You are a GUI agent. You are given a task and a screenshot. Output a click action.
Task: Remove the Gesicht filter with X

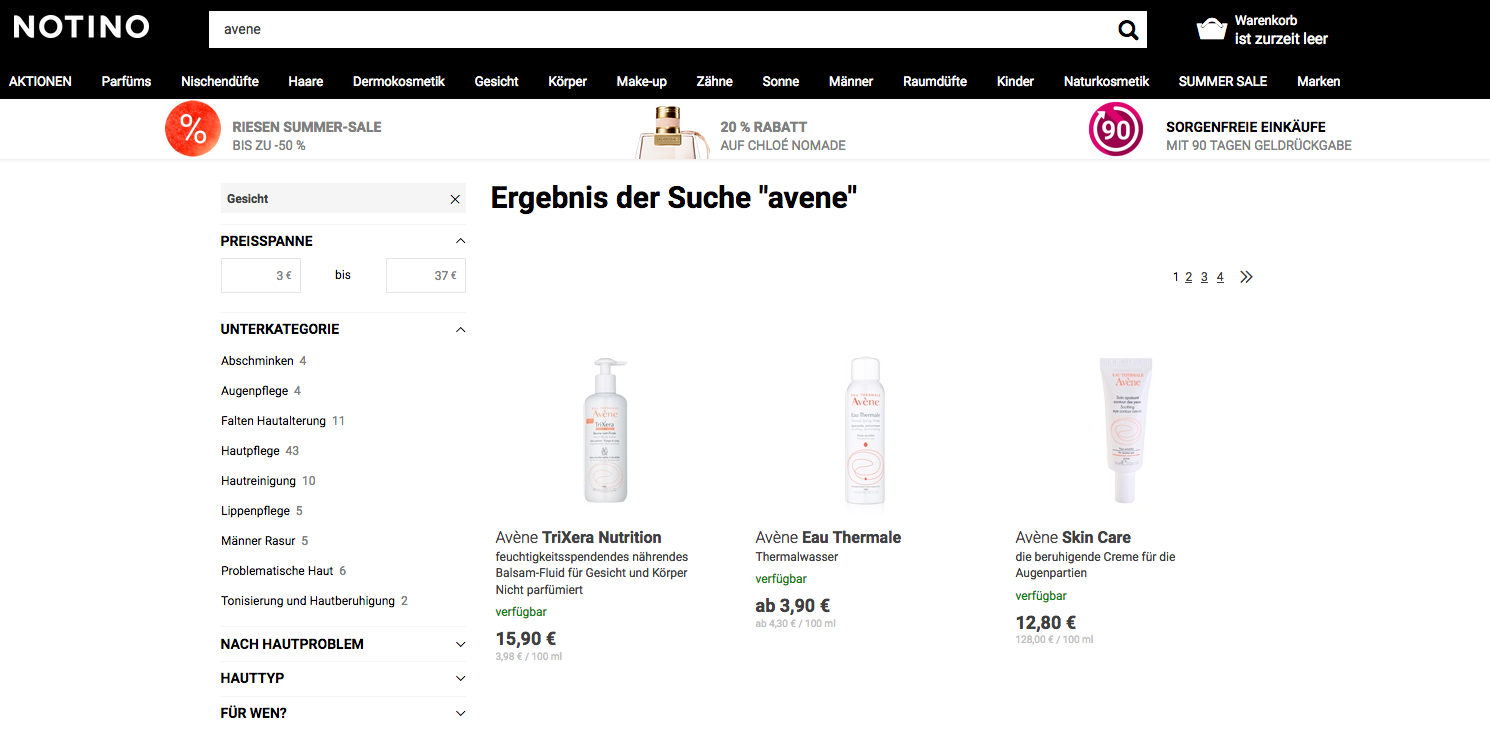point(455,199)
